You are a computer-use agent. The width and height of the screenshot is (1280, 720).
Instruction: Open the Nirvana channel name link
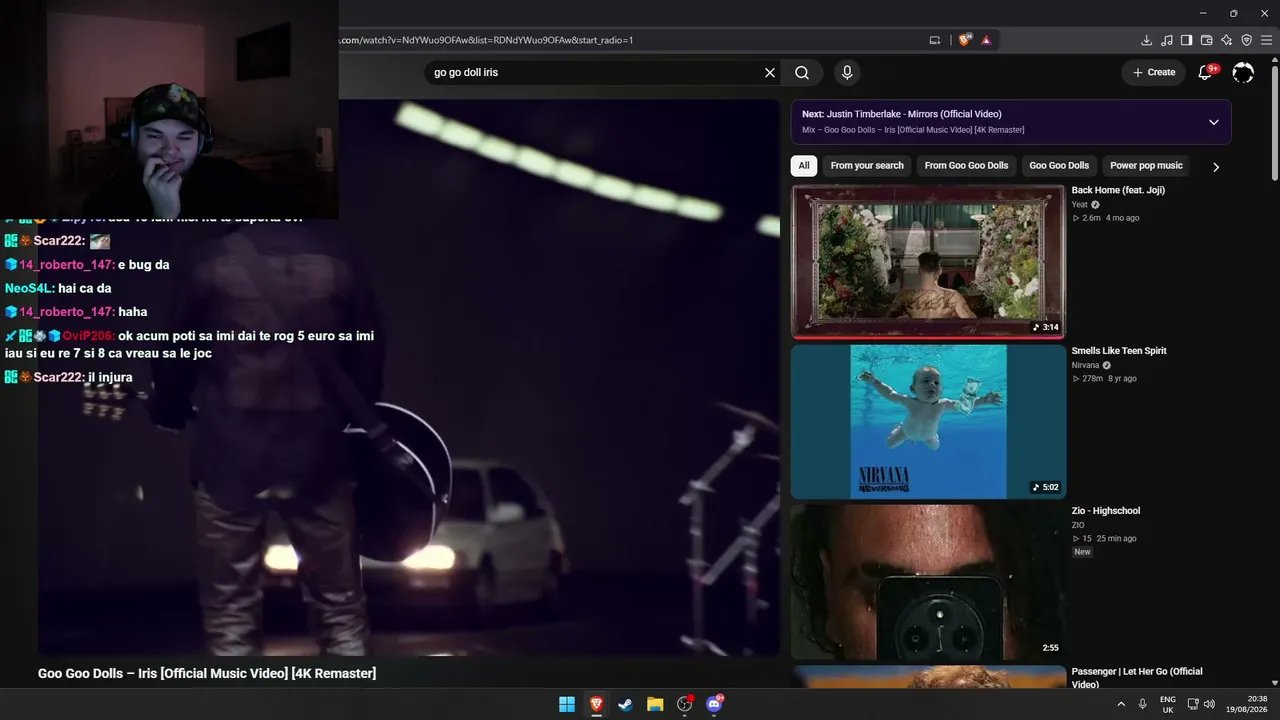coord(1085,365)
